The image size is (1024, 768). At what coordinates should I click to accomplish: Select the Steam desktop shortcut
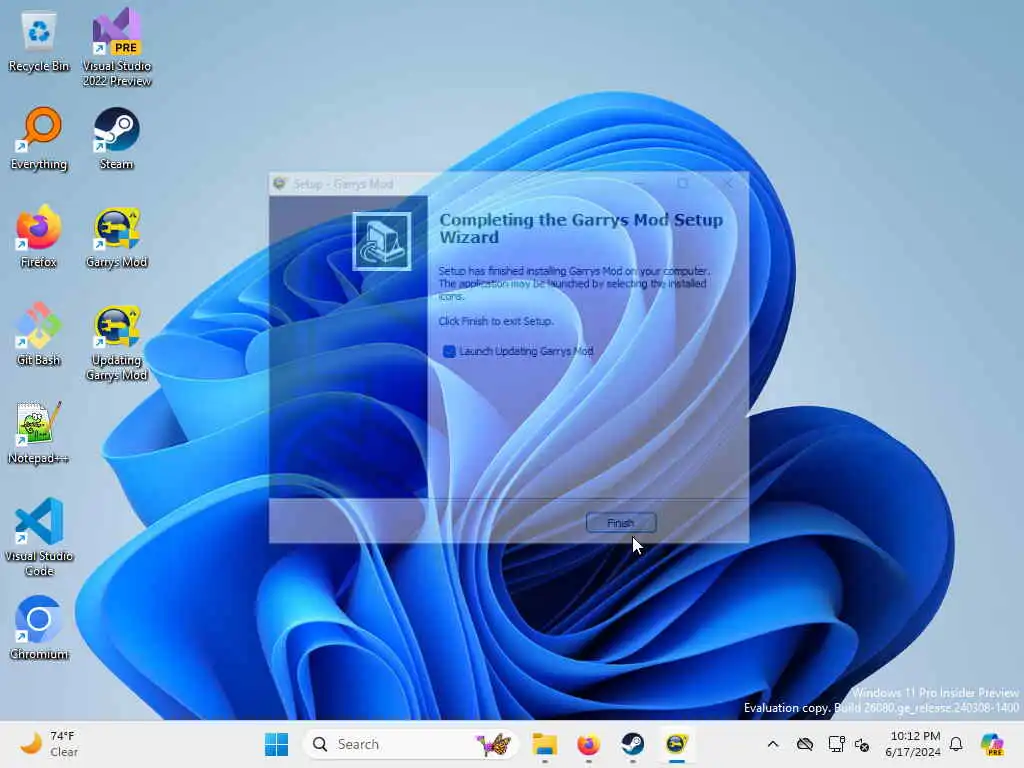[x=116, y=139]
